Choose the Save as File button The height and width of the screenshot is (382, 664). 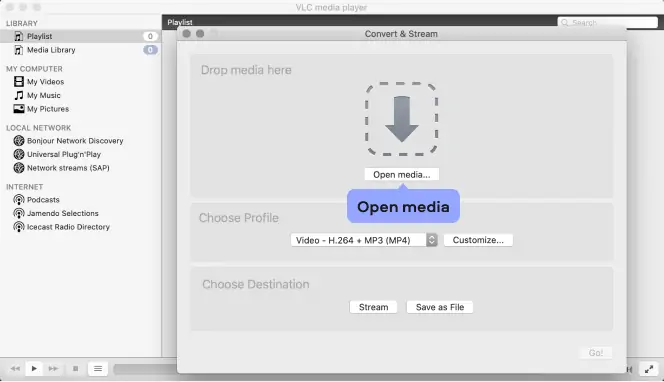click(x=440, y=307)
